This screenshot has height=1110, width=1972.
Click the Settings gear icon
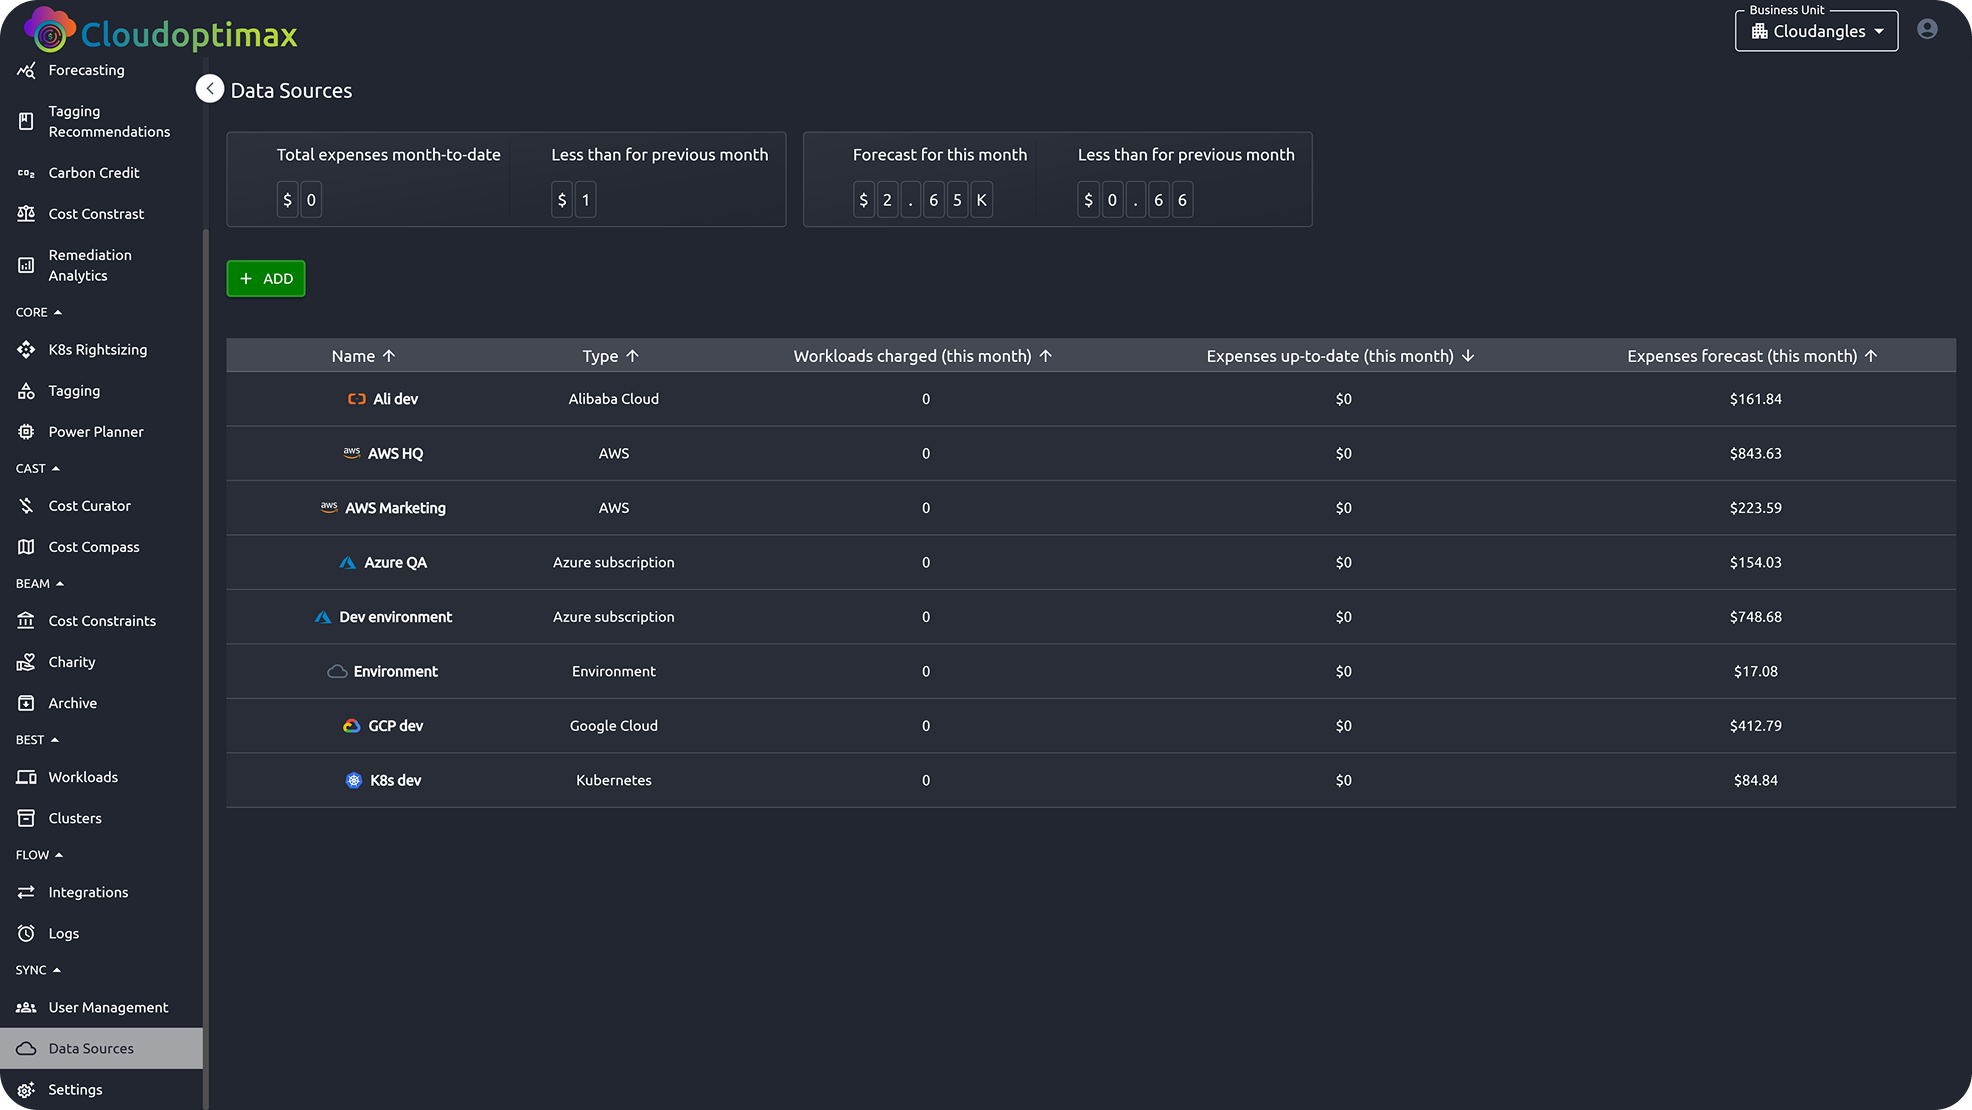26,1090
